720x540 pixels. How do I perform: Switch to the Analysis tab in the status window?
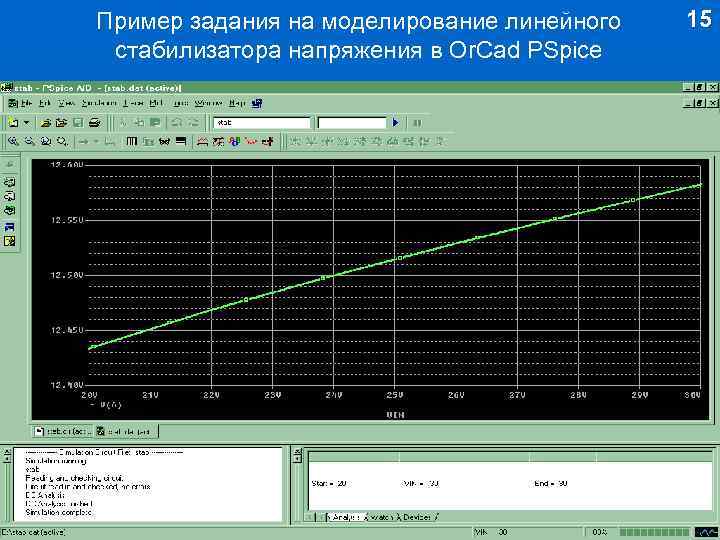pyautogui.click(x=345, y=517)
